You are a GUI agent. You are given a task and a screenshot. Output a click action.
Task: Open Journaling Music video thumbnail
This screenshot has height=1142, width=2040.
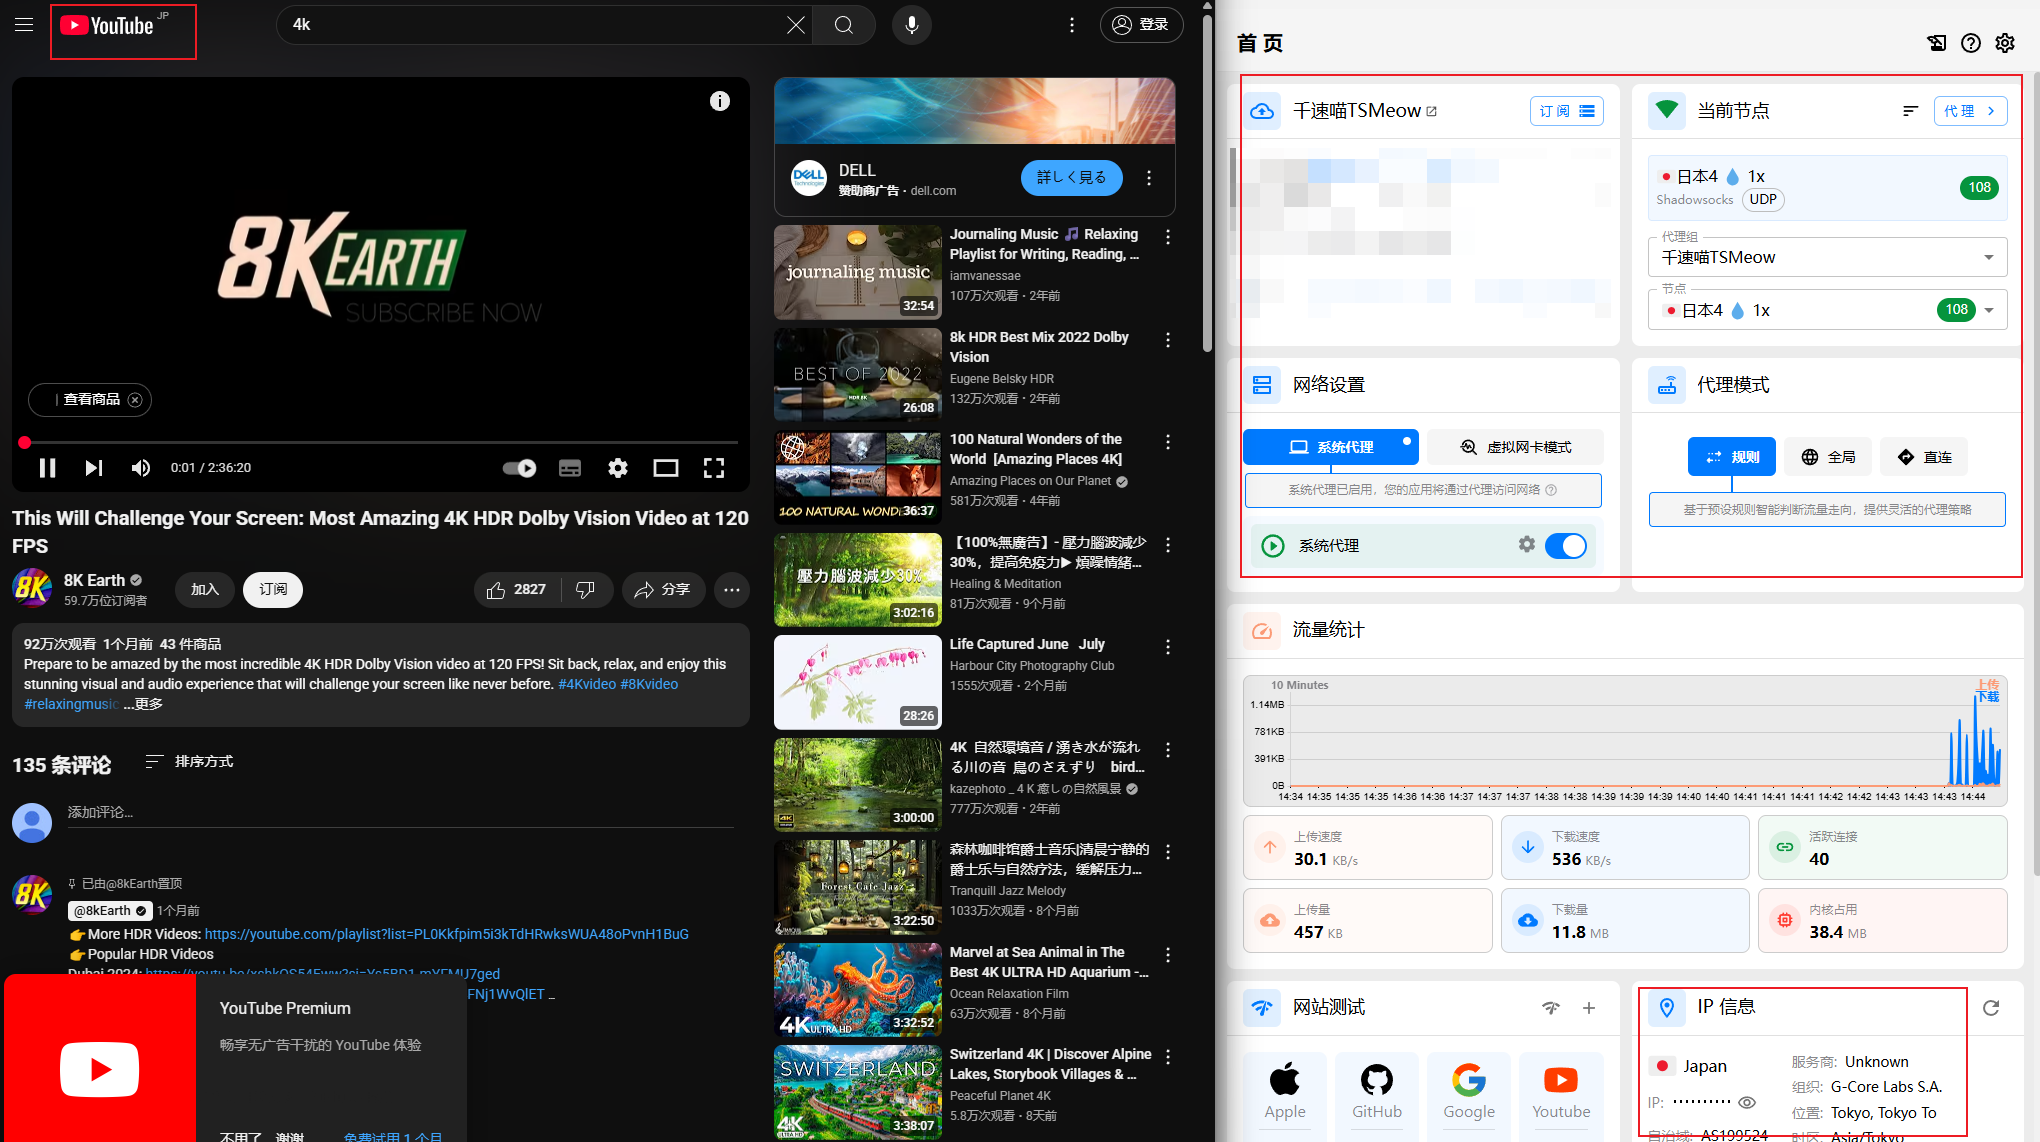(858, 272)
